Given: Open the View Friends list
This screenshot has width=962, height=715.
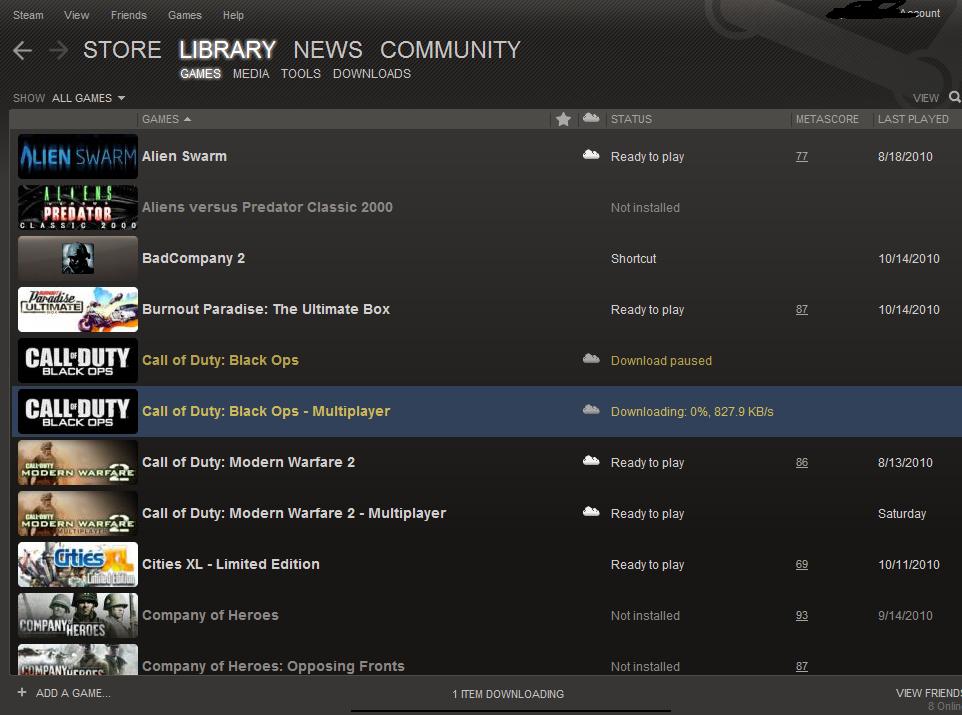Looking at the screenshot, I should coord(928,693).
